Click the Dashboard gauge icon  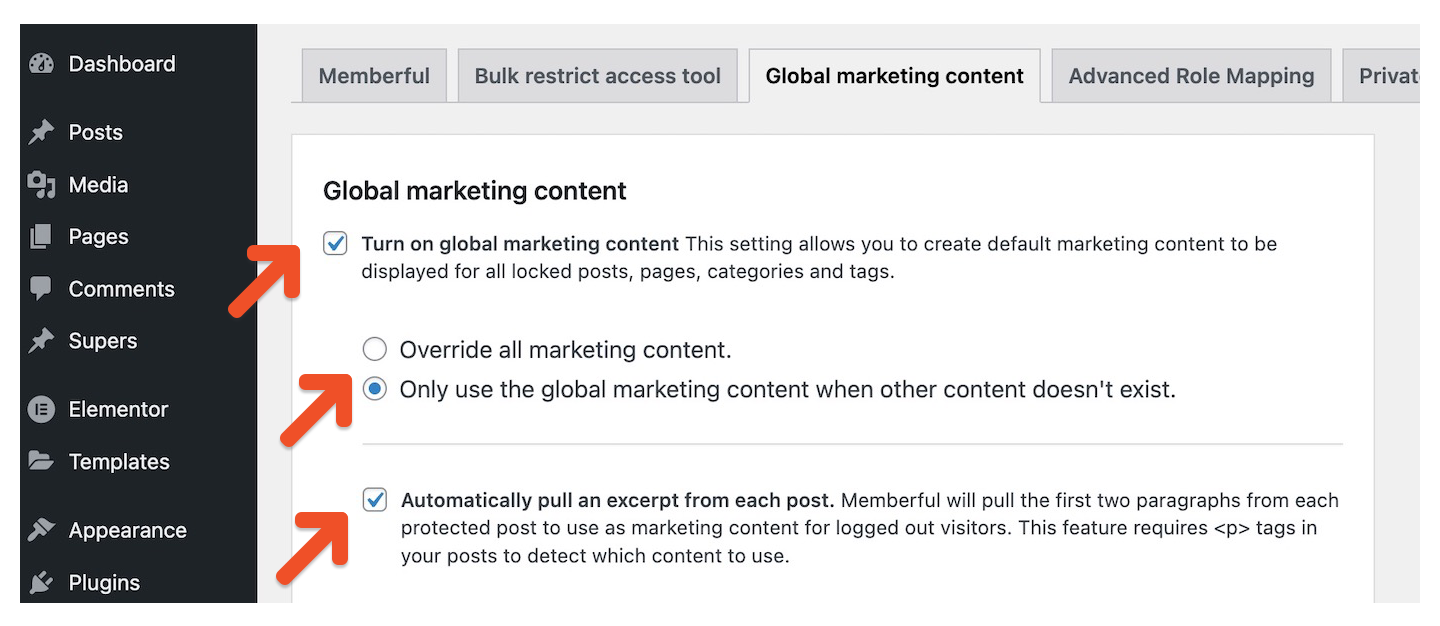(41, 64)
